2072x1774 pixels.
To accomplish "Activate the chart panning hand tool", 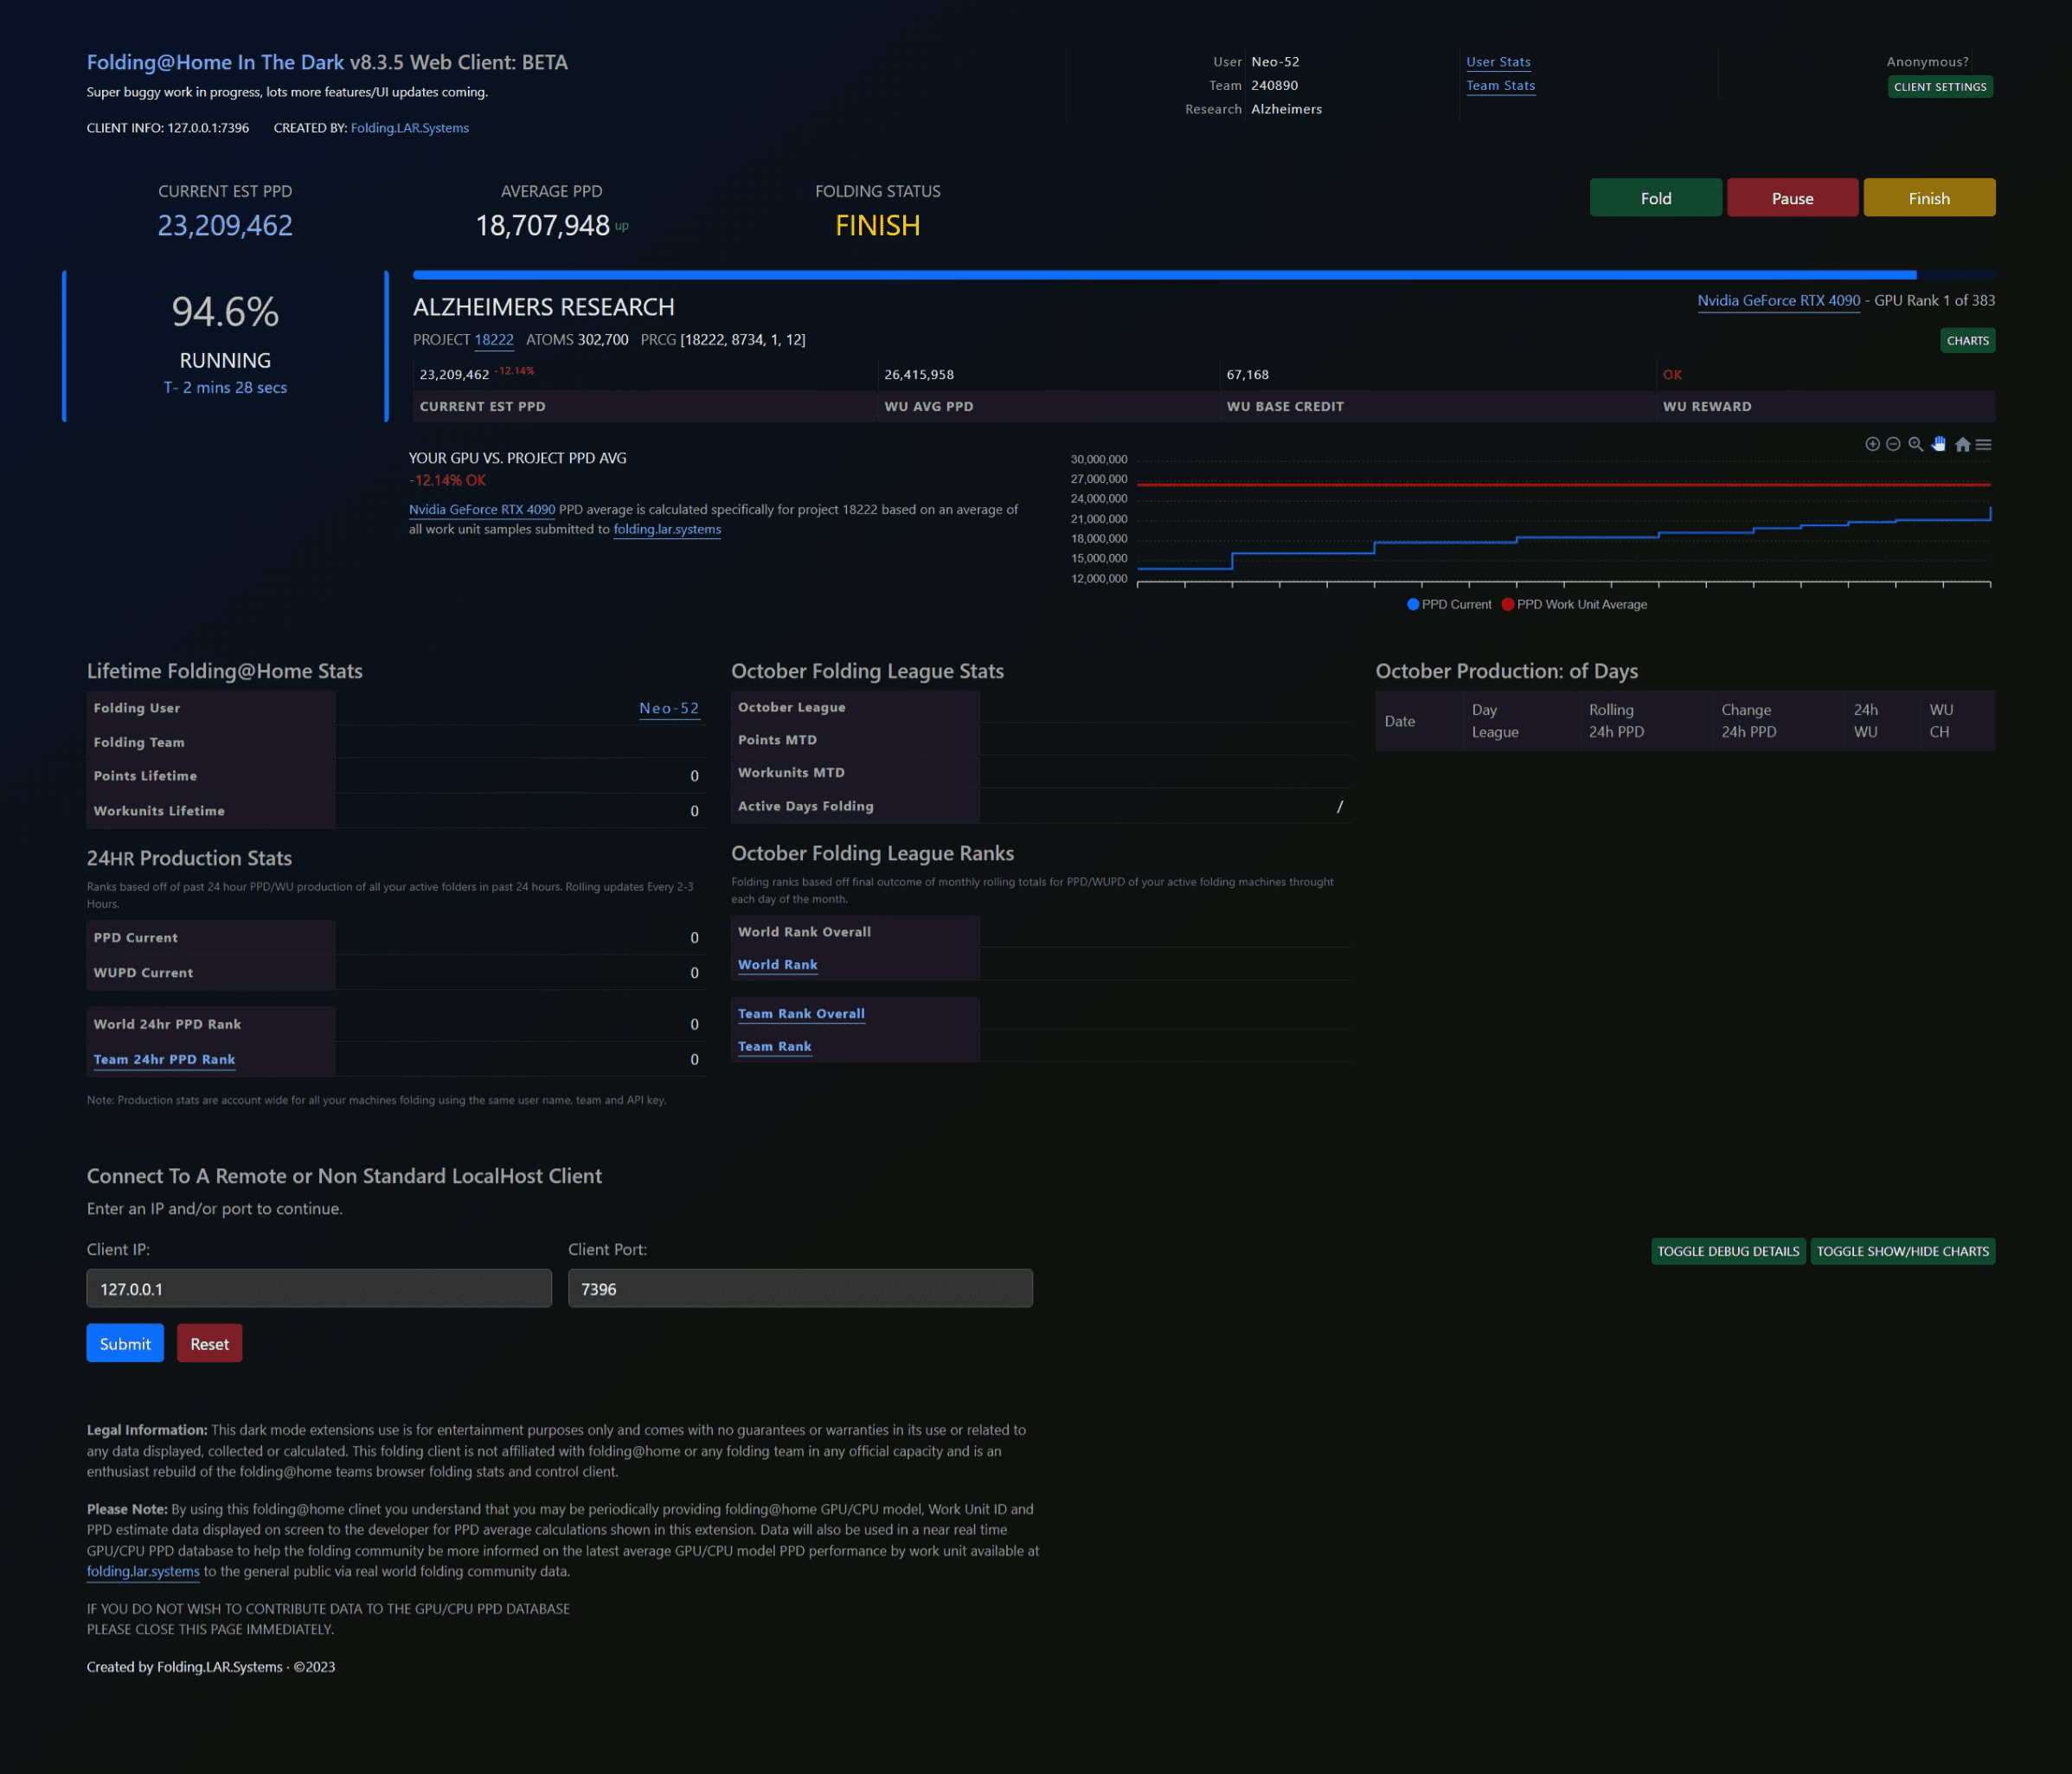I will point(1939,444).
